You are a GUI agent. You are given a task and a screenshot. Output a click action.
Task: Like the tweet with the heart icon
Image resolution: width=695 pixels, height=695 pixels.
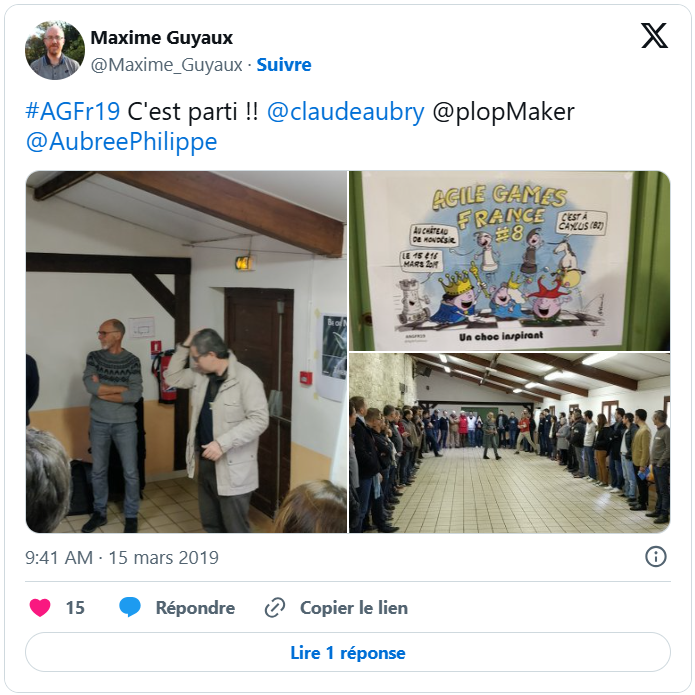coord(40,607)
